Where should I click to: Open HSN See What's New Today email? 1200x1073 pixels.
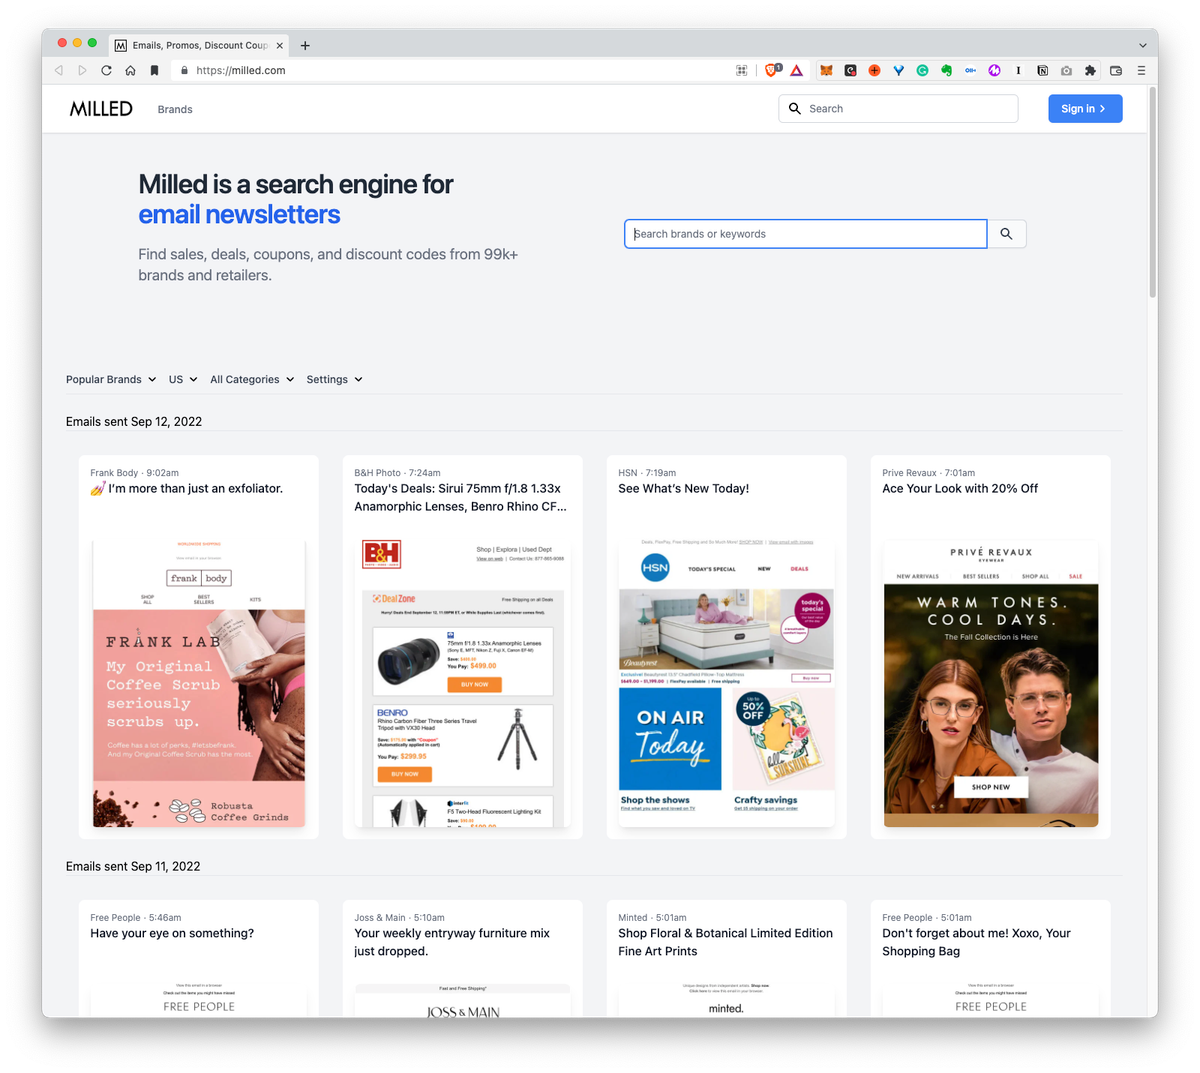pos(683,489)
